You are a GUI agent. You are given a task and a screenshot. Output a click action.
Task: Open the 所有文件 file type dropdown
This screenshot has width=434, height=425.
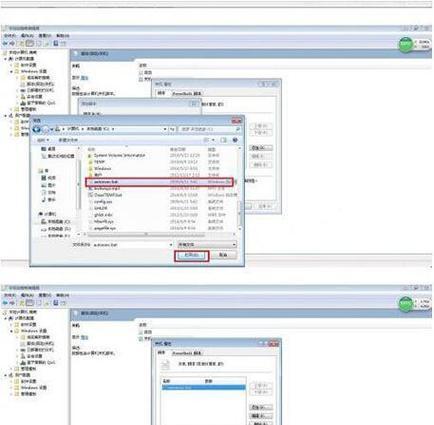click(207, 245)
